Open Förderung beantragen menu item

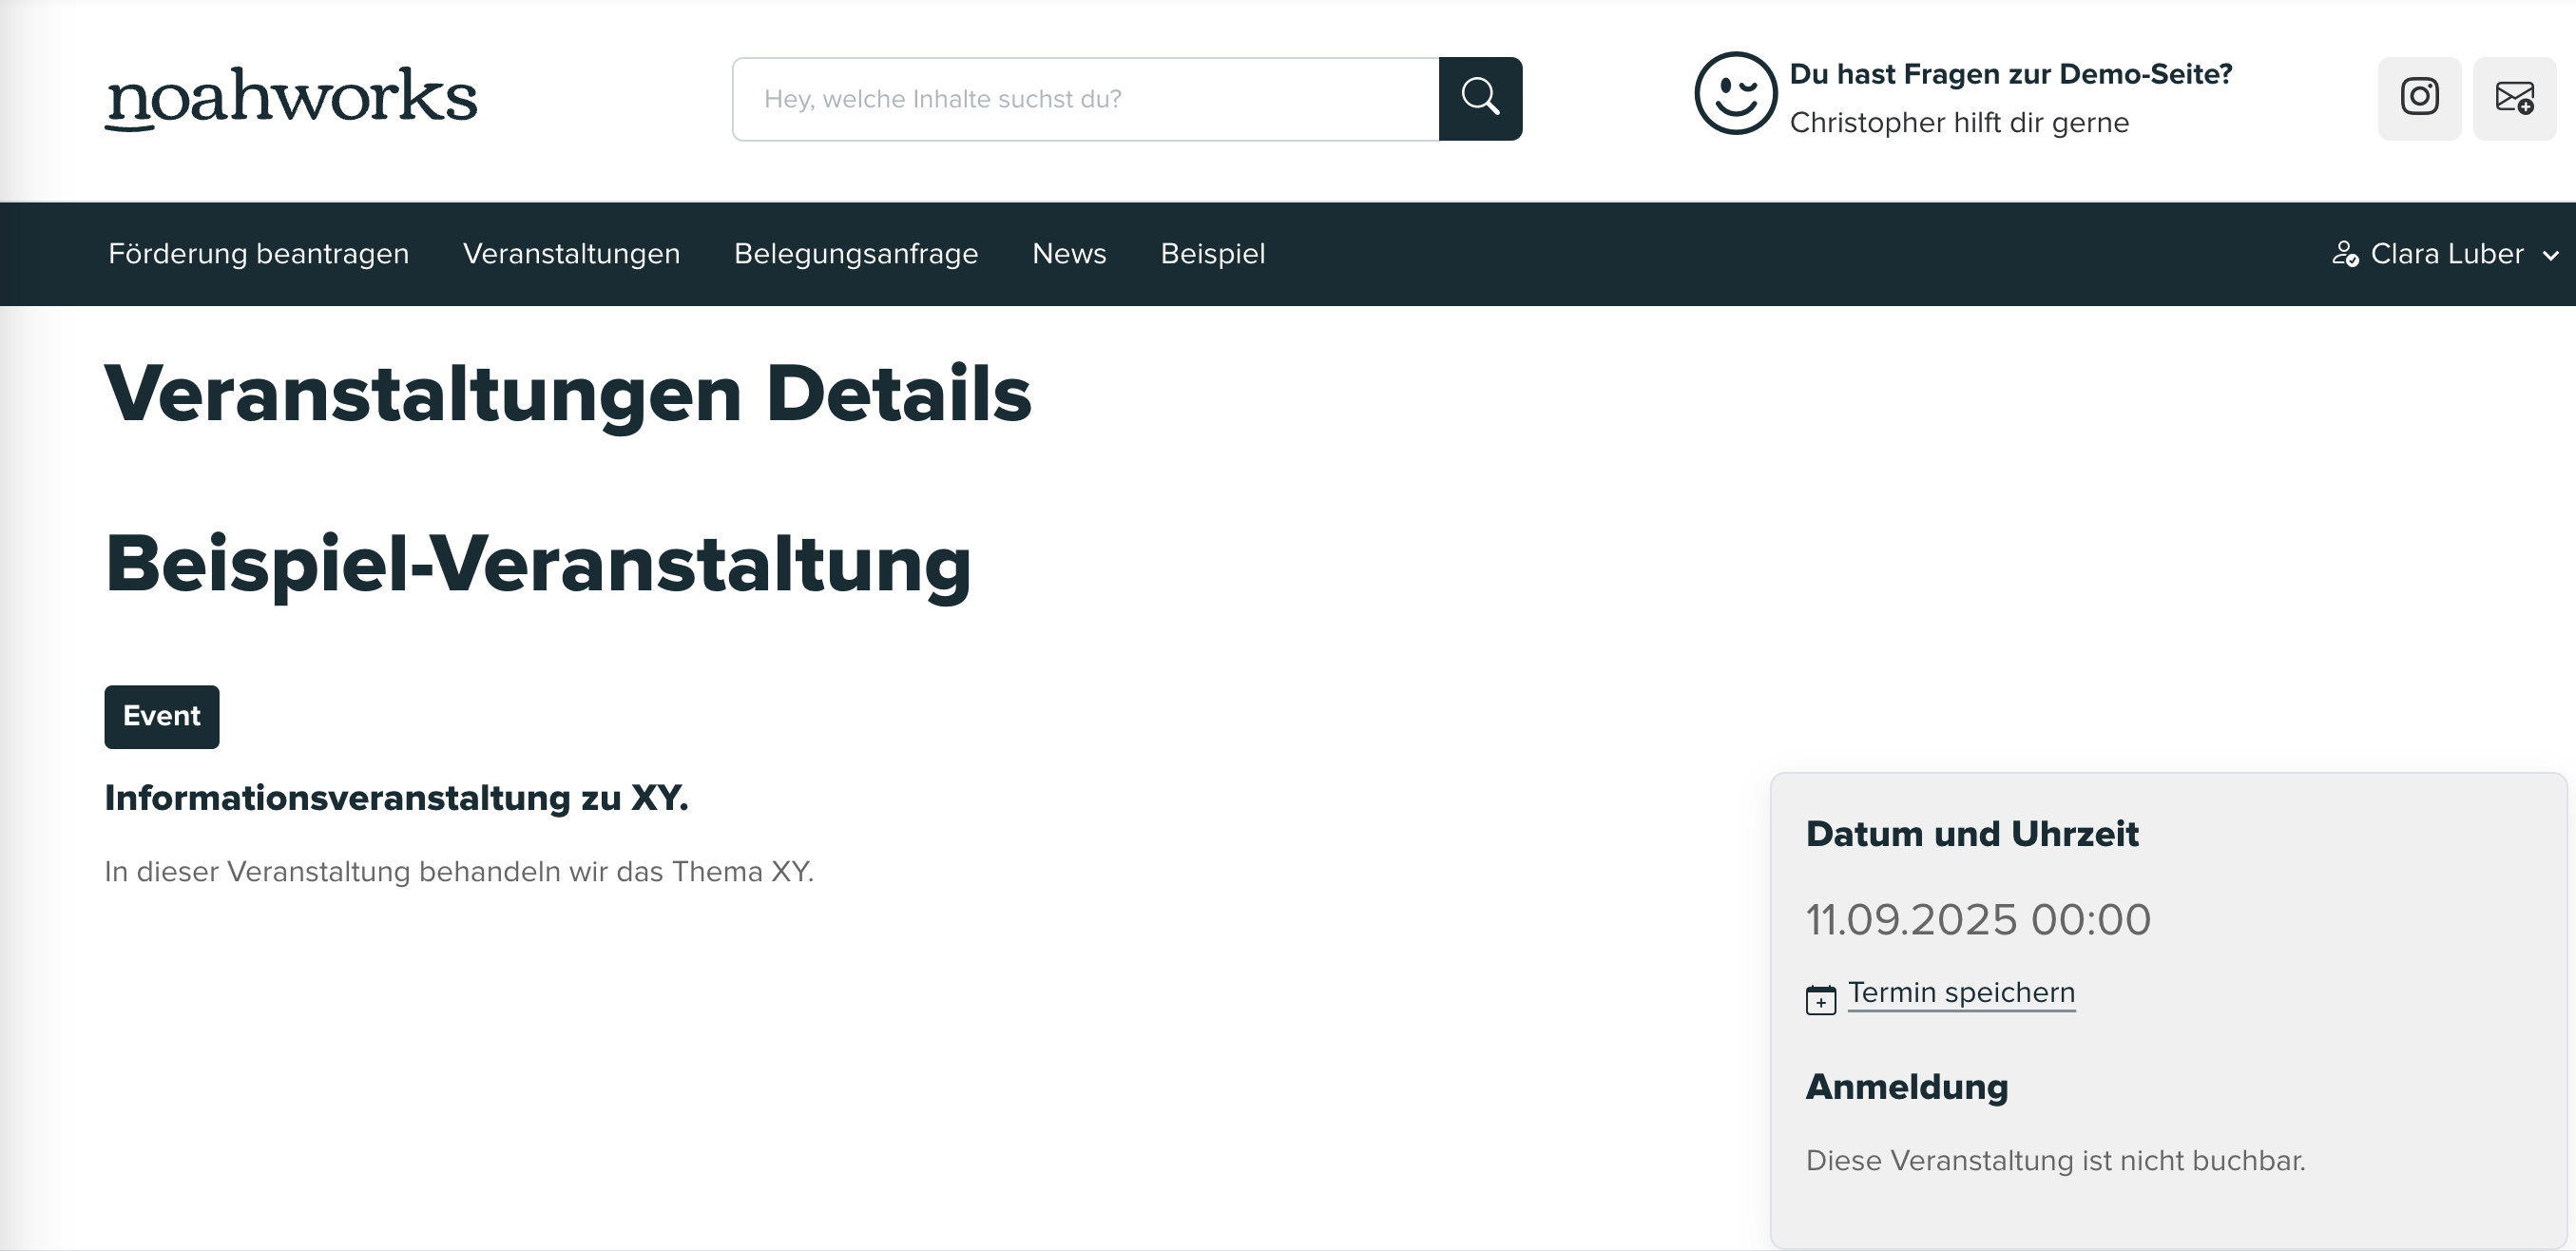coord(259,254)
